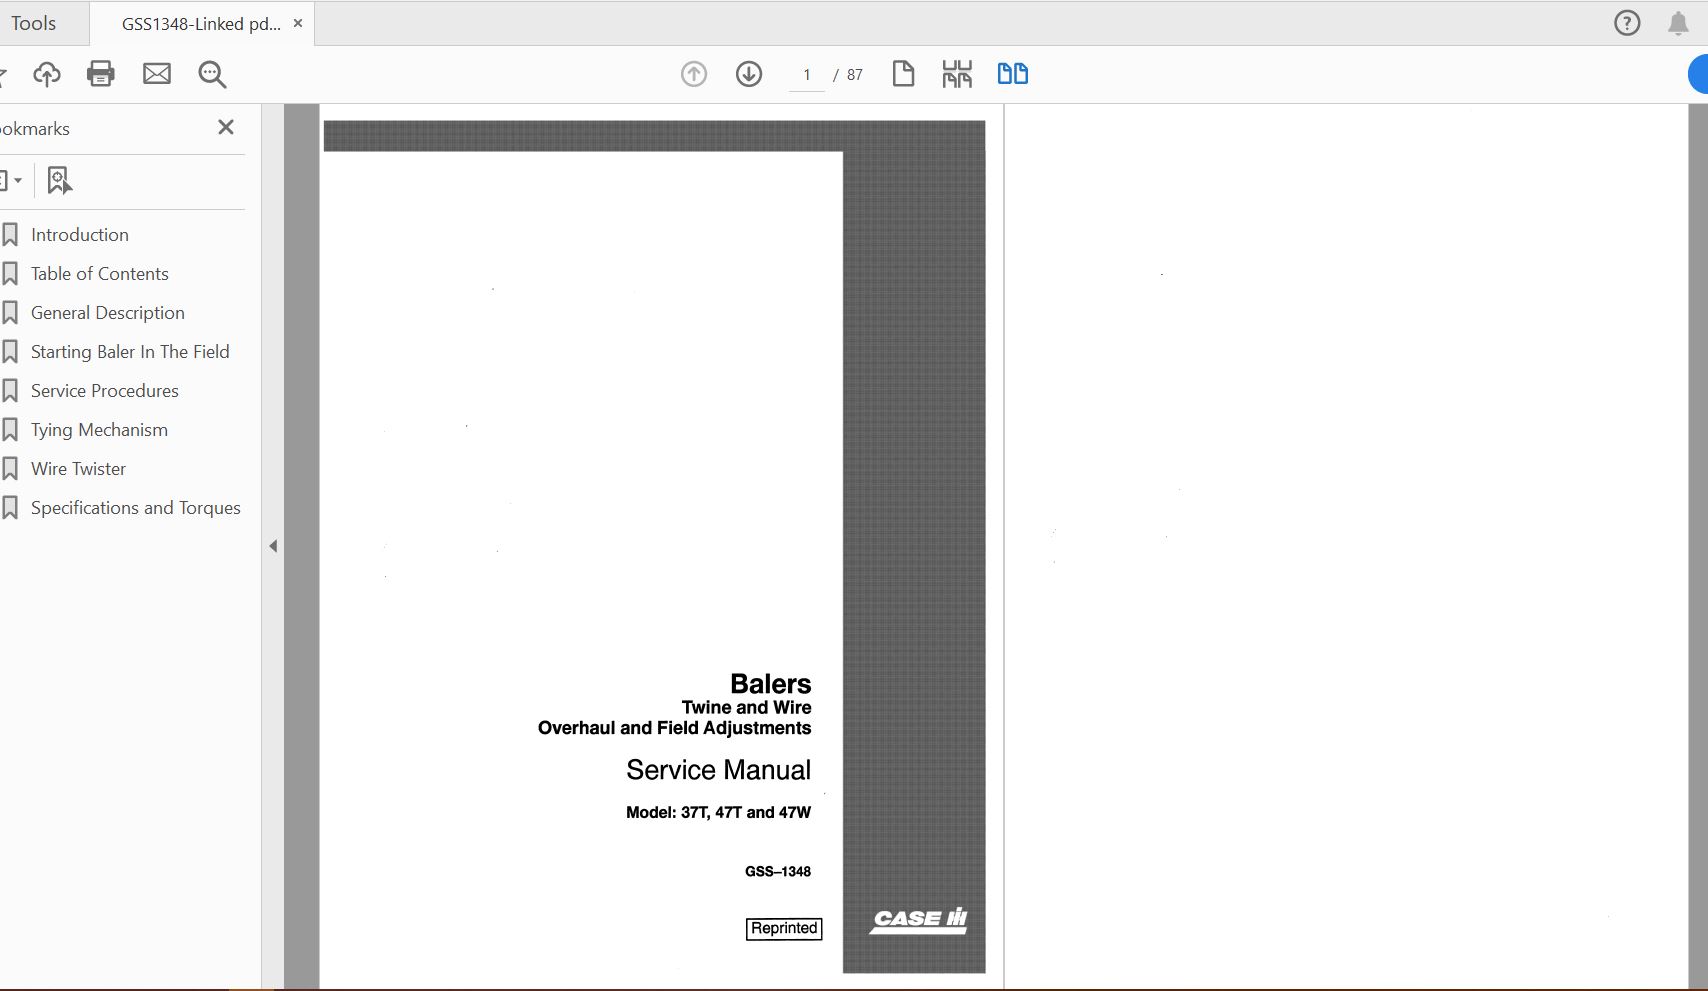Viewport: 1708px width, 991px height.
Task: Toggle the scrolling page layout icon
Action: (x=957, y=74)
